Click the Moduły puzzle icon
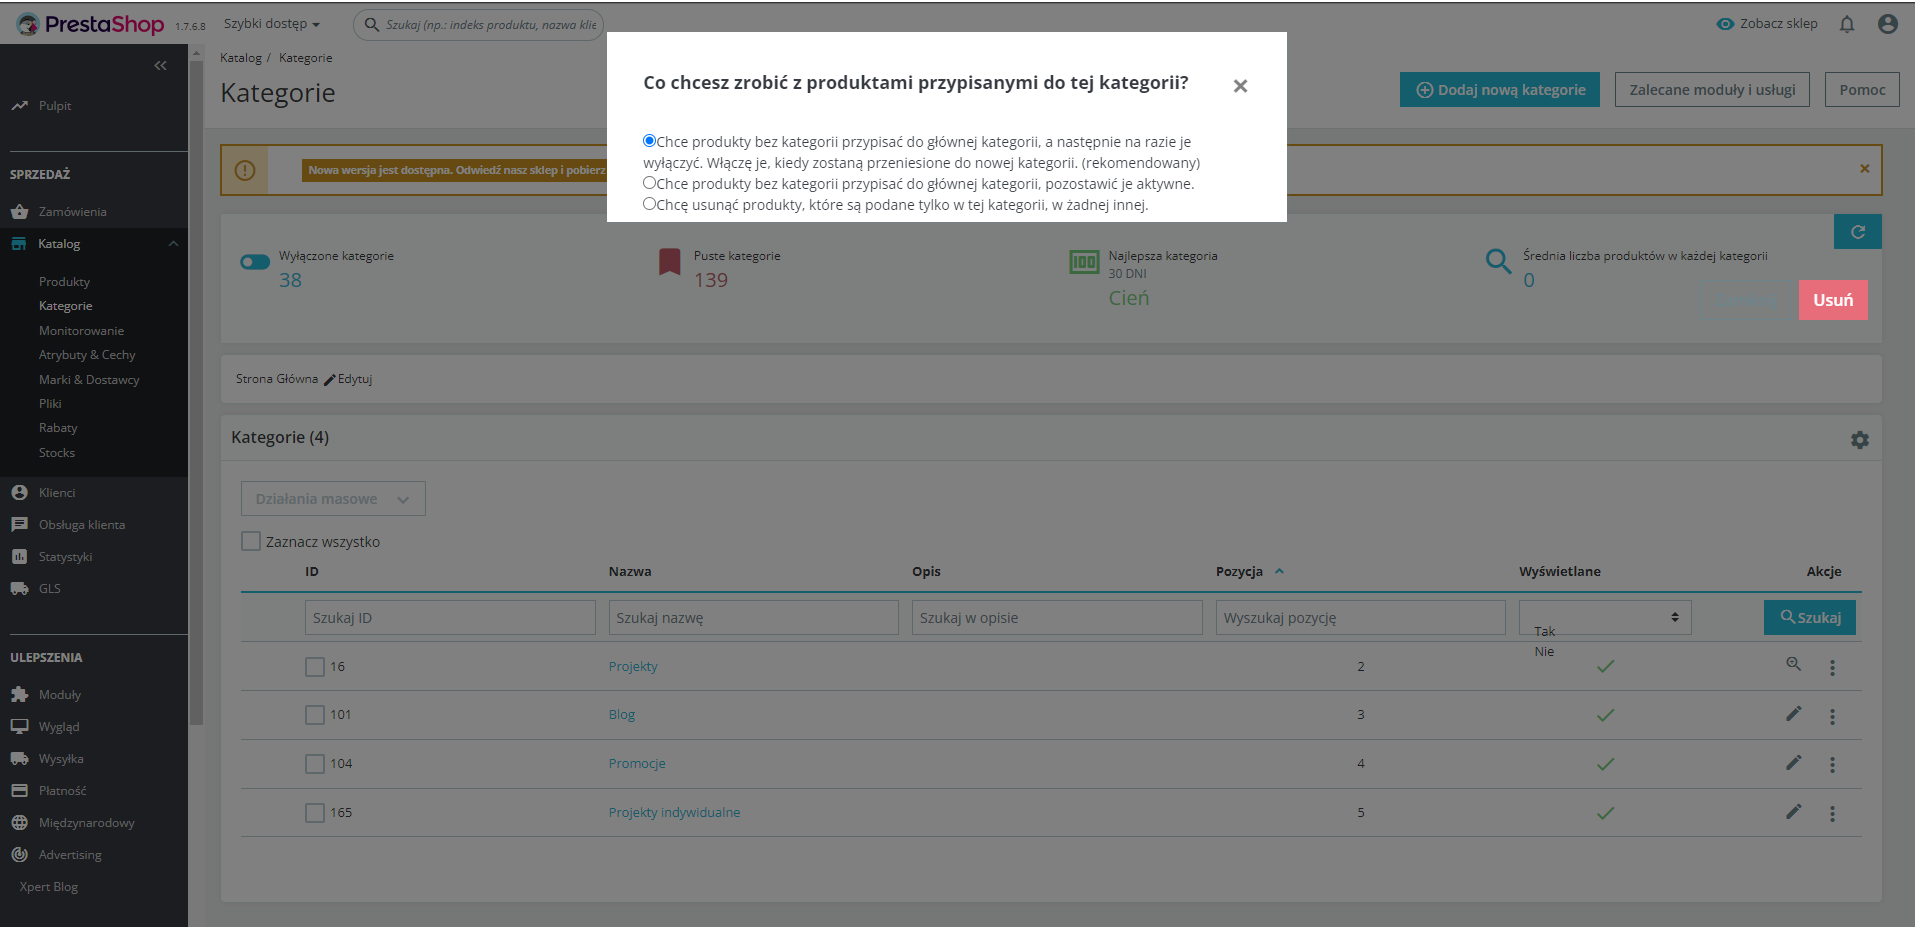The image size is (1915, 927). [x=19, y=695]
